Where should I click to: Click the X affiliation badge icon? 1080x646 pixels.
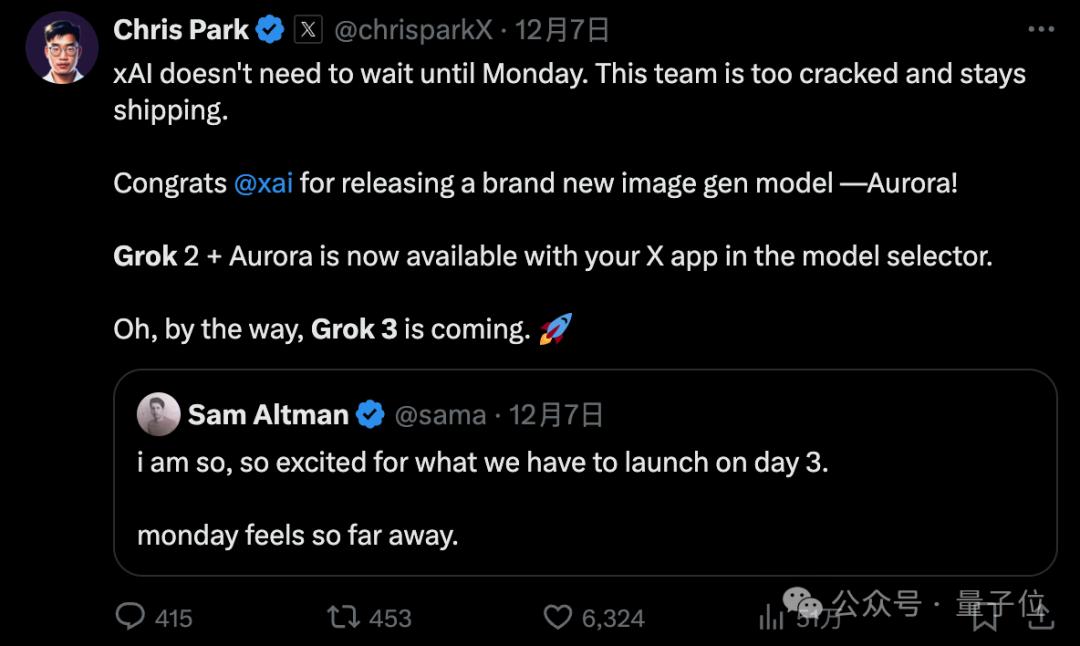pos(308,30)
